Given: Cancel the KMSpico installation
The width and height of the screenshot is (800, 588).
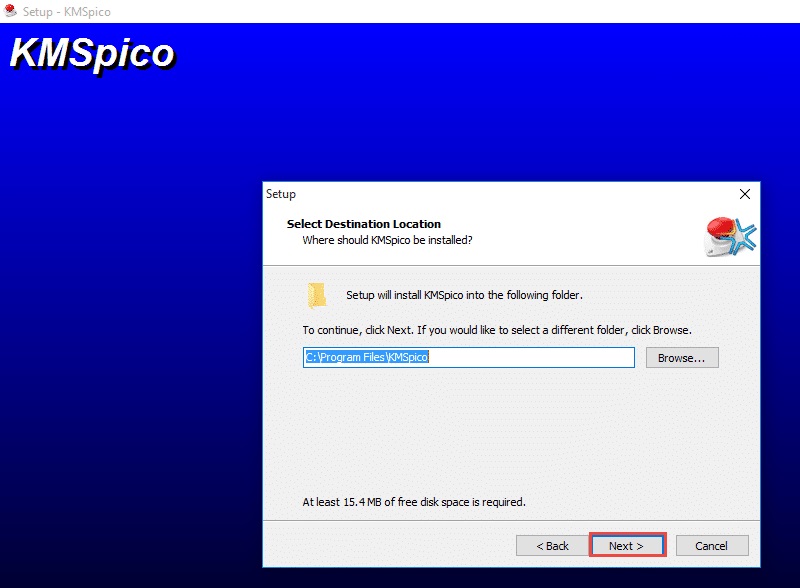Looking at the screenshot, I should pyautogui.click(x=711, y=546).
